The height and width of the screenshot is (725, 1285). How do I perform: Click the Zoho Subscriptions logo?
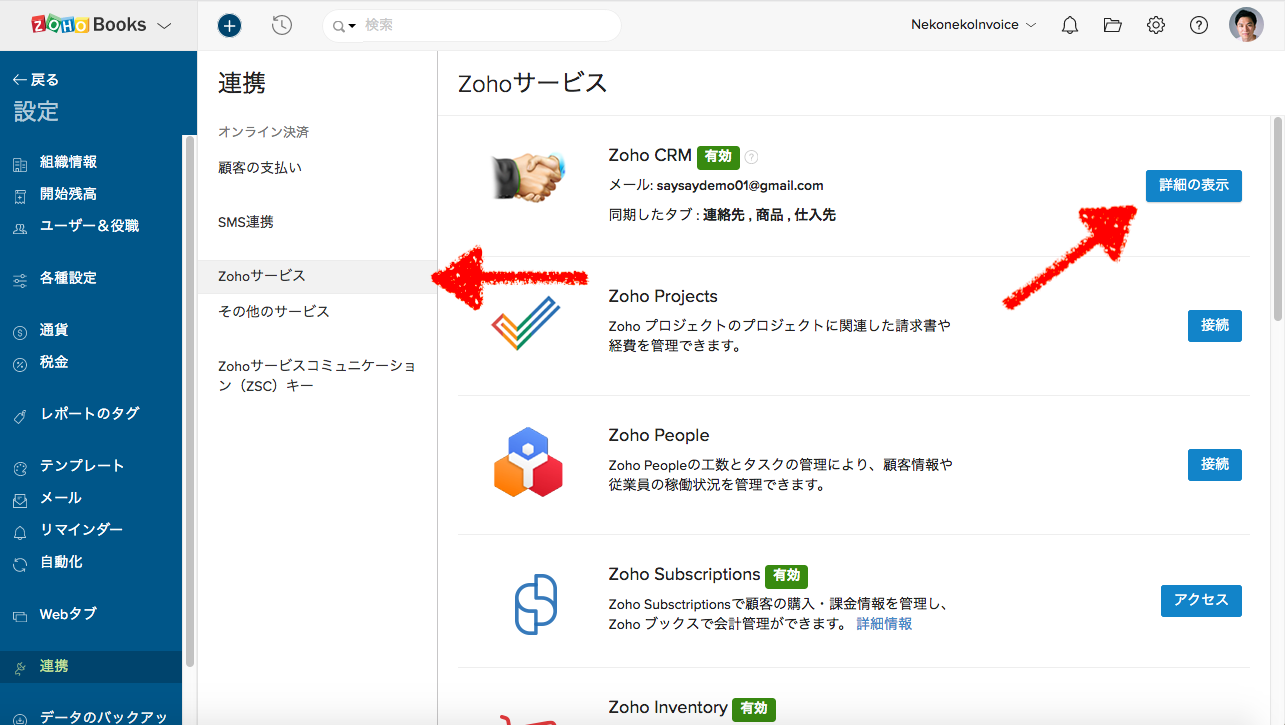[536, 604]
